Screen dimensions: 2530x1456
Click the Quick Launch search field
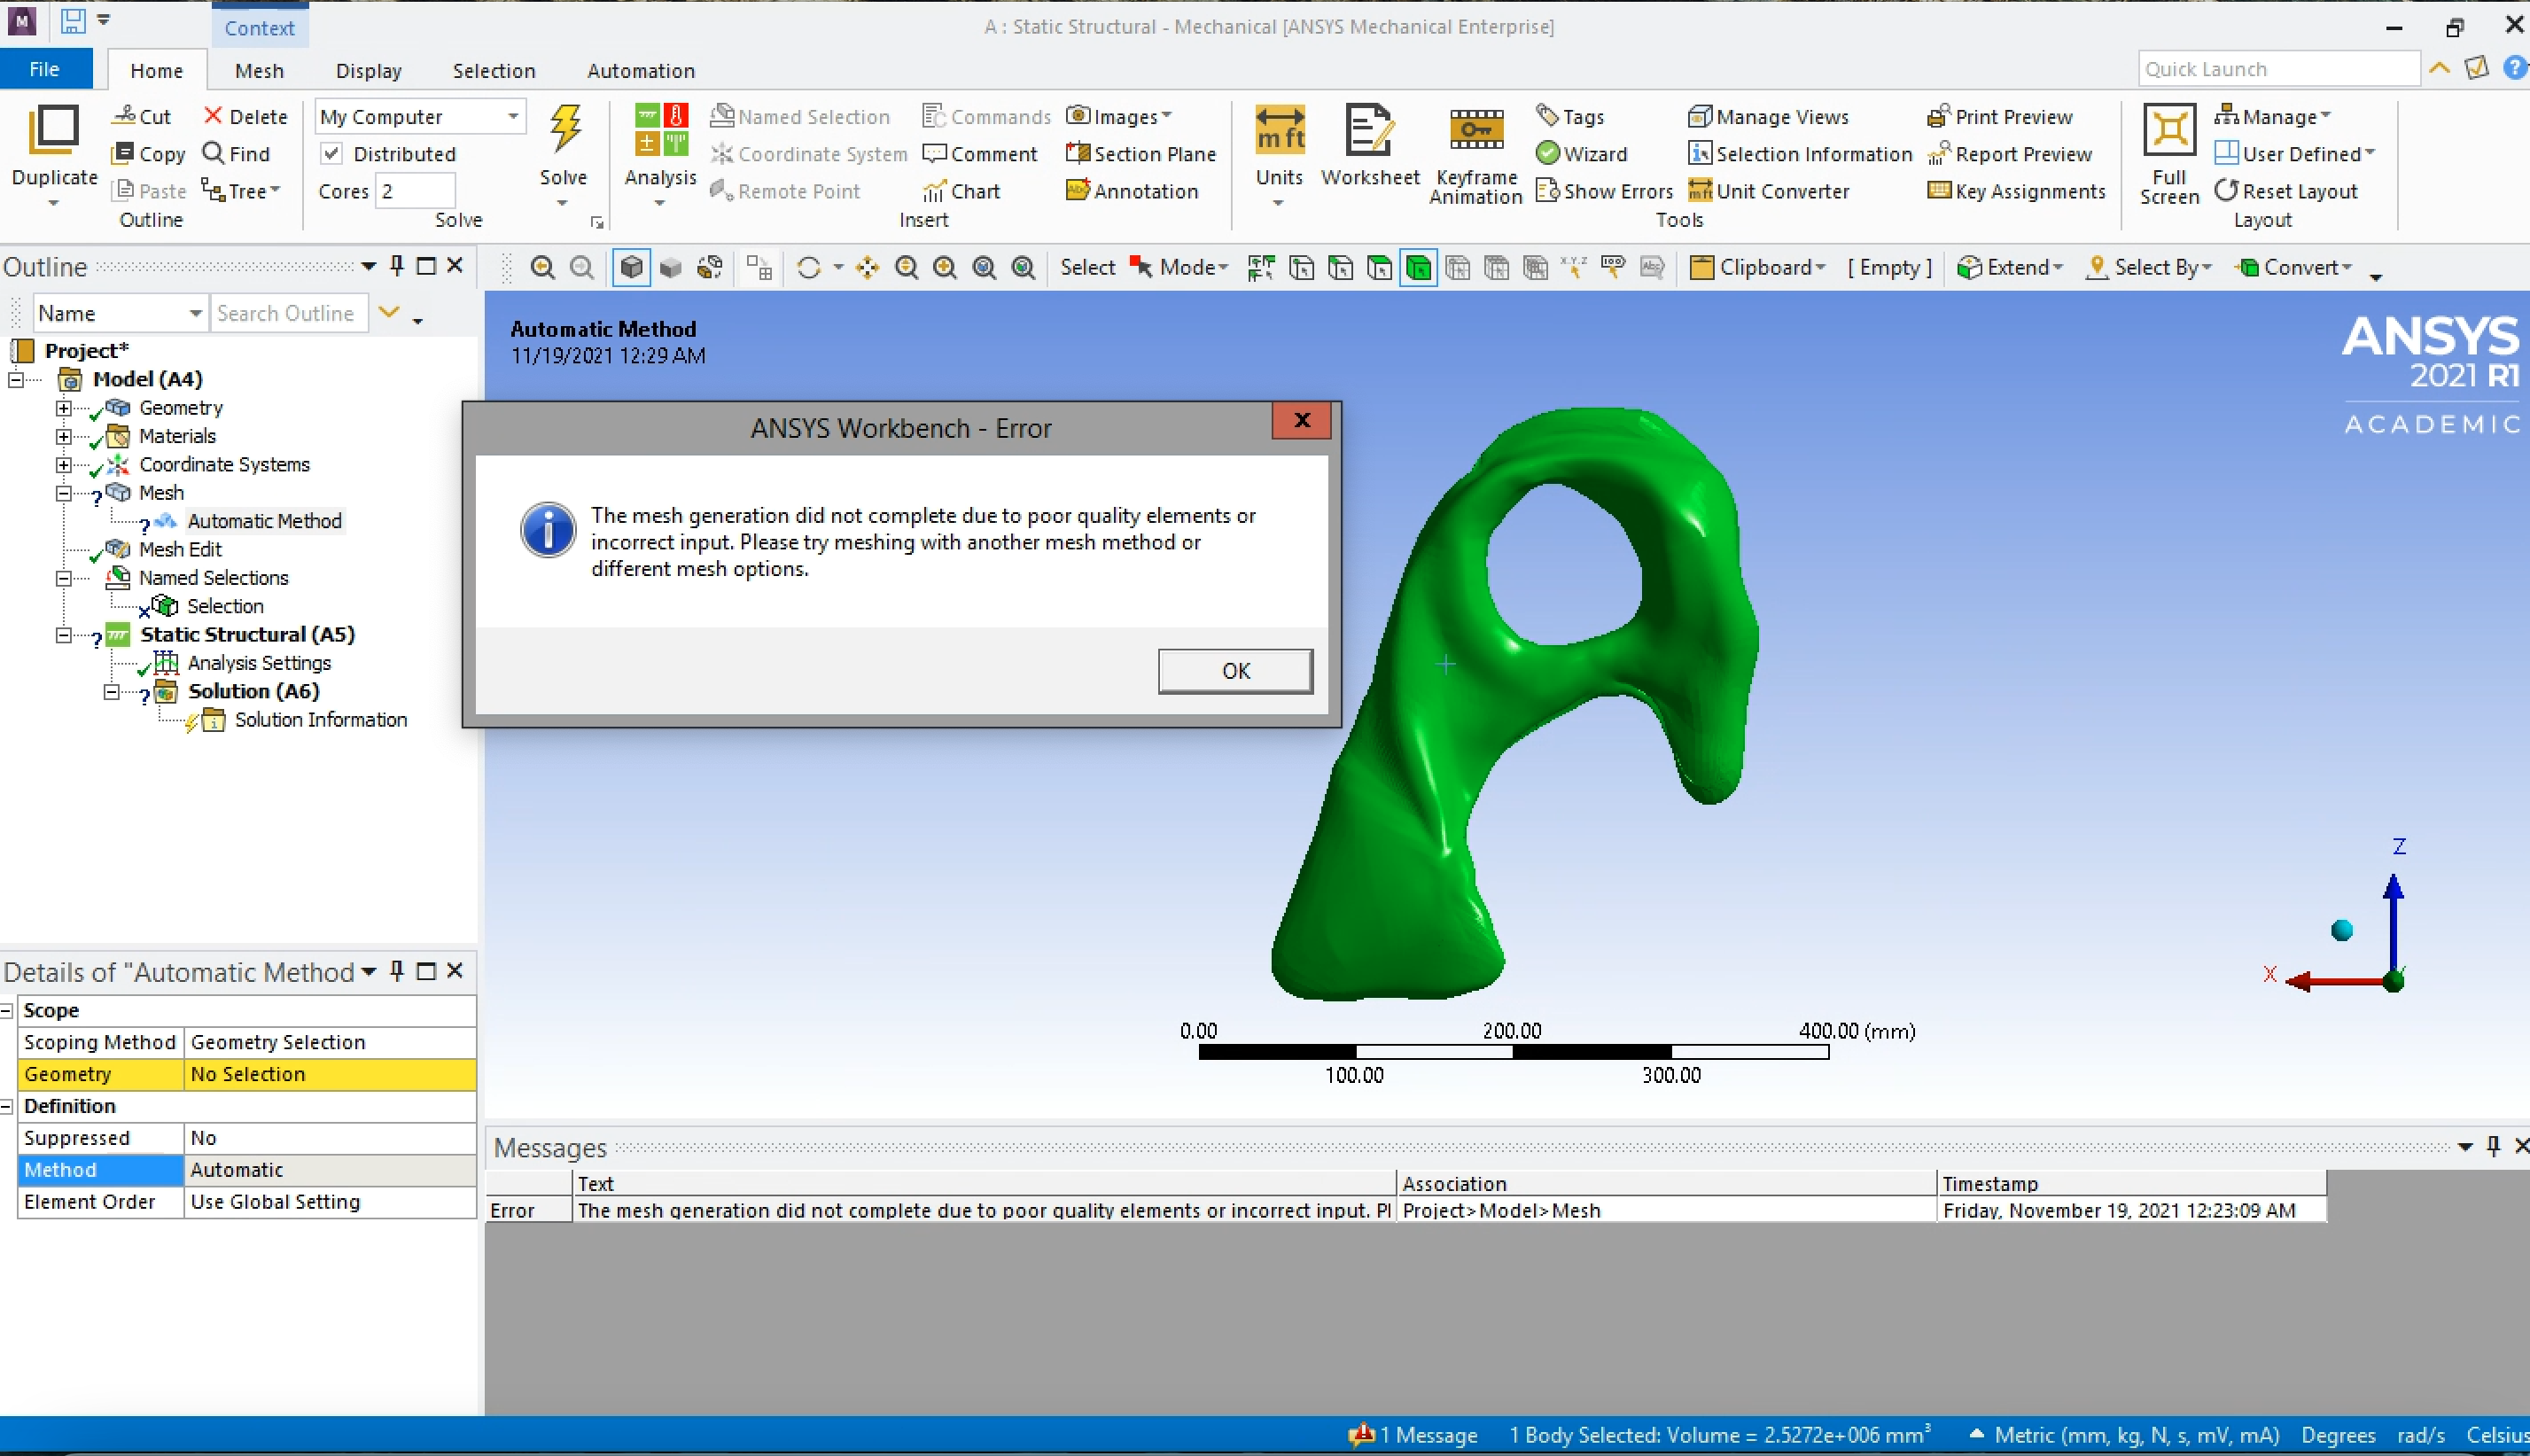coord(2278,69)
